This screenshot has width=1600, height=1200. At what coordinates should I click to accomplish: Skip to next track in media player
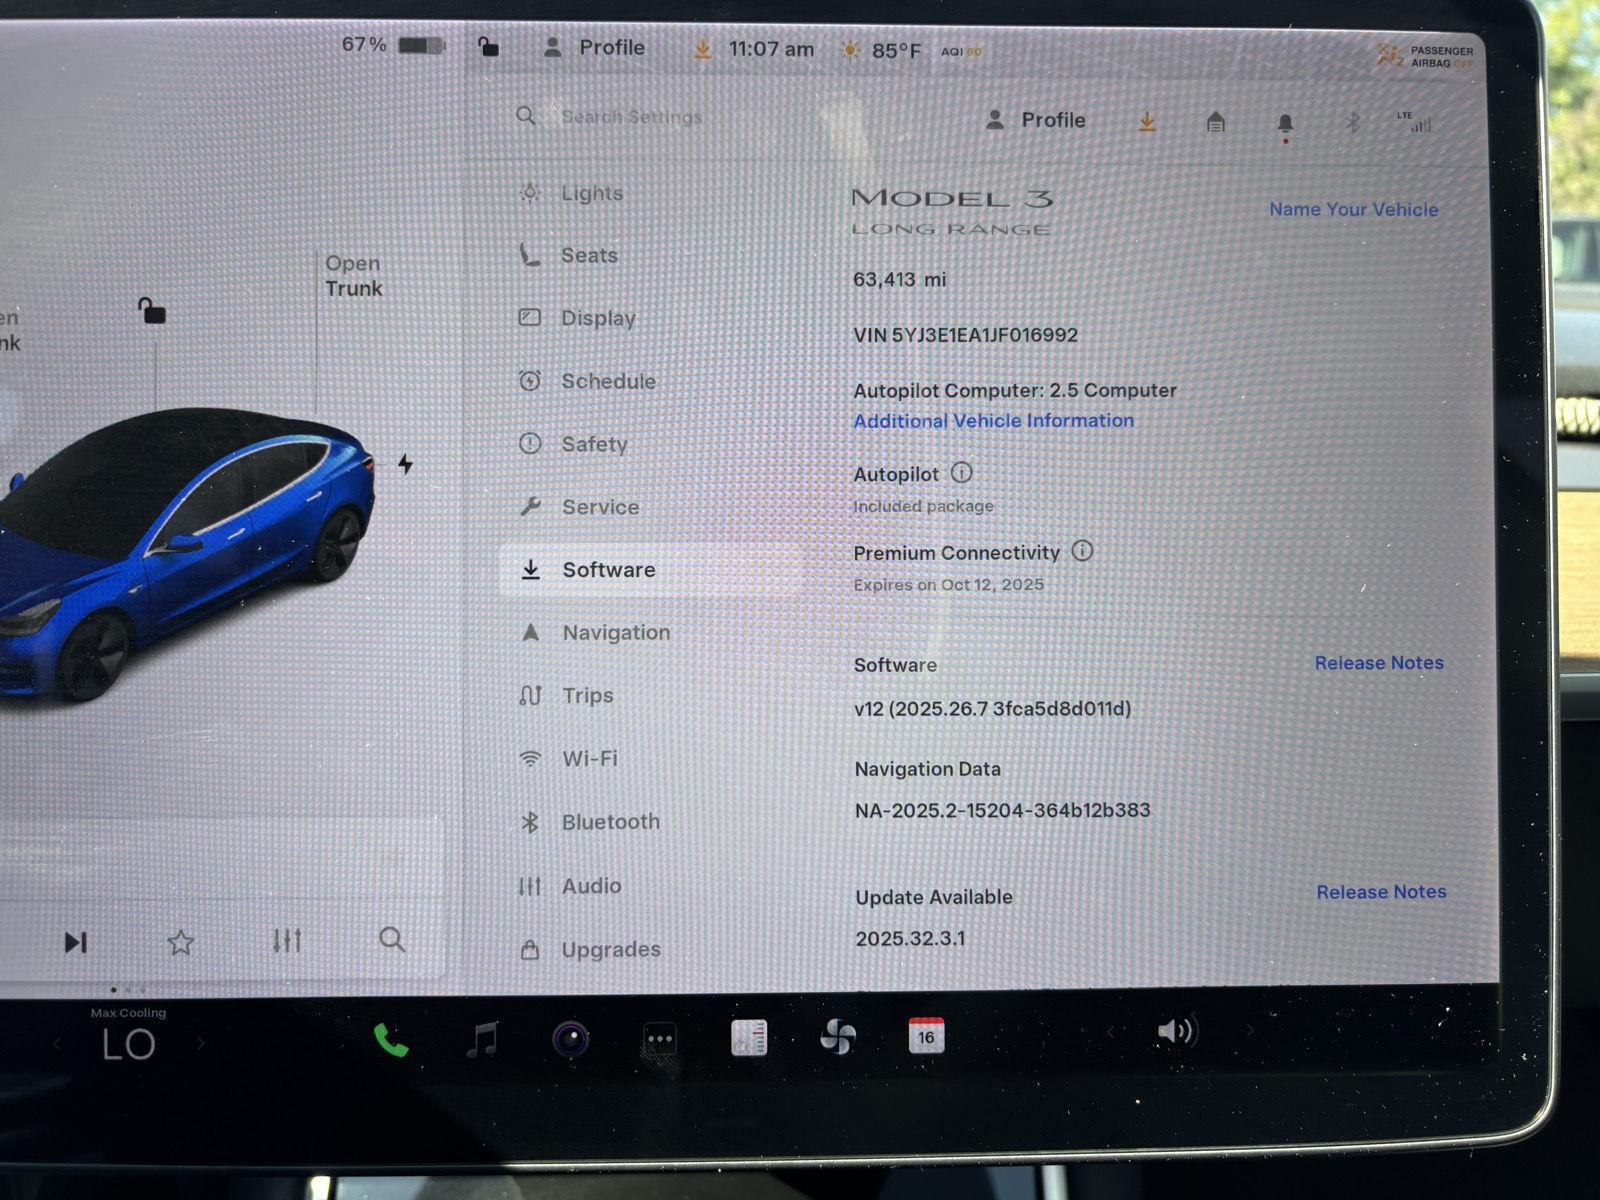(x=76, y=942)
